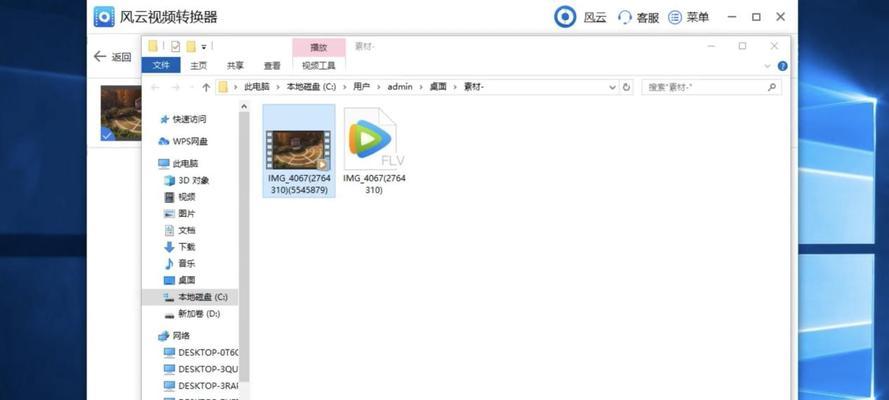Click 本地磁盘 (C:) in address breadcrumb

coord(311,87)
